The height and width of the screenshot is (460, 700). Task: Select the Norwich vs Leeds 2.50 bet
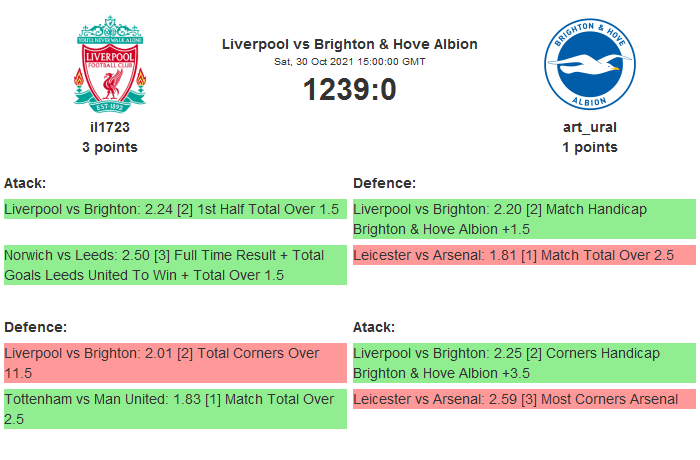click(x=175, y=265)
